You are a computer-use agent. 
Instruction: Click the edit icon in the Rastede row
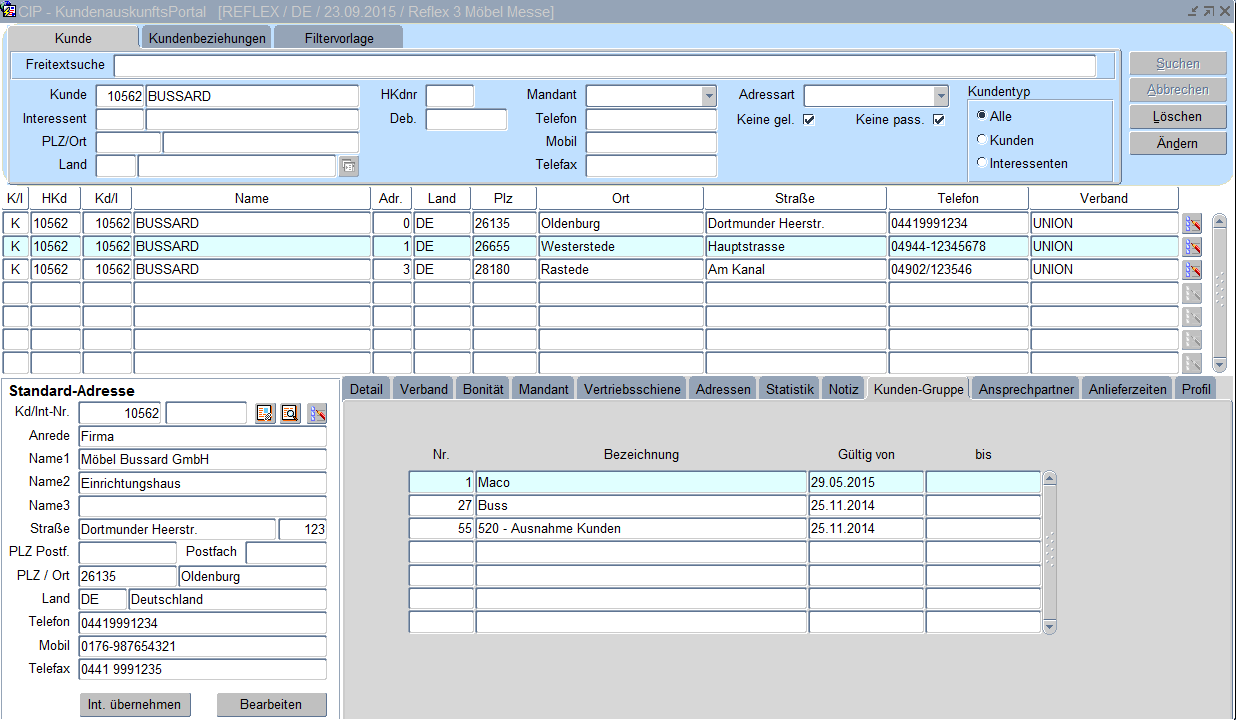1191,270
